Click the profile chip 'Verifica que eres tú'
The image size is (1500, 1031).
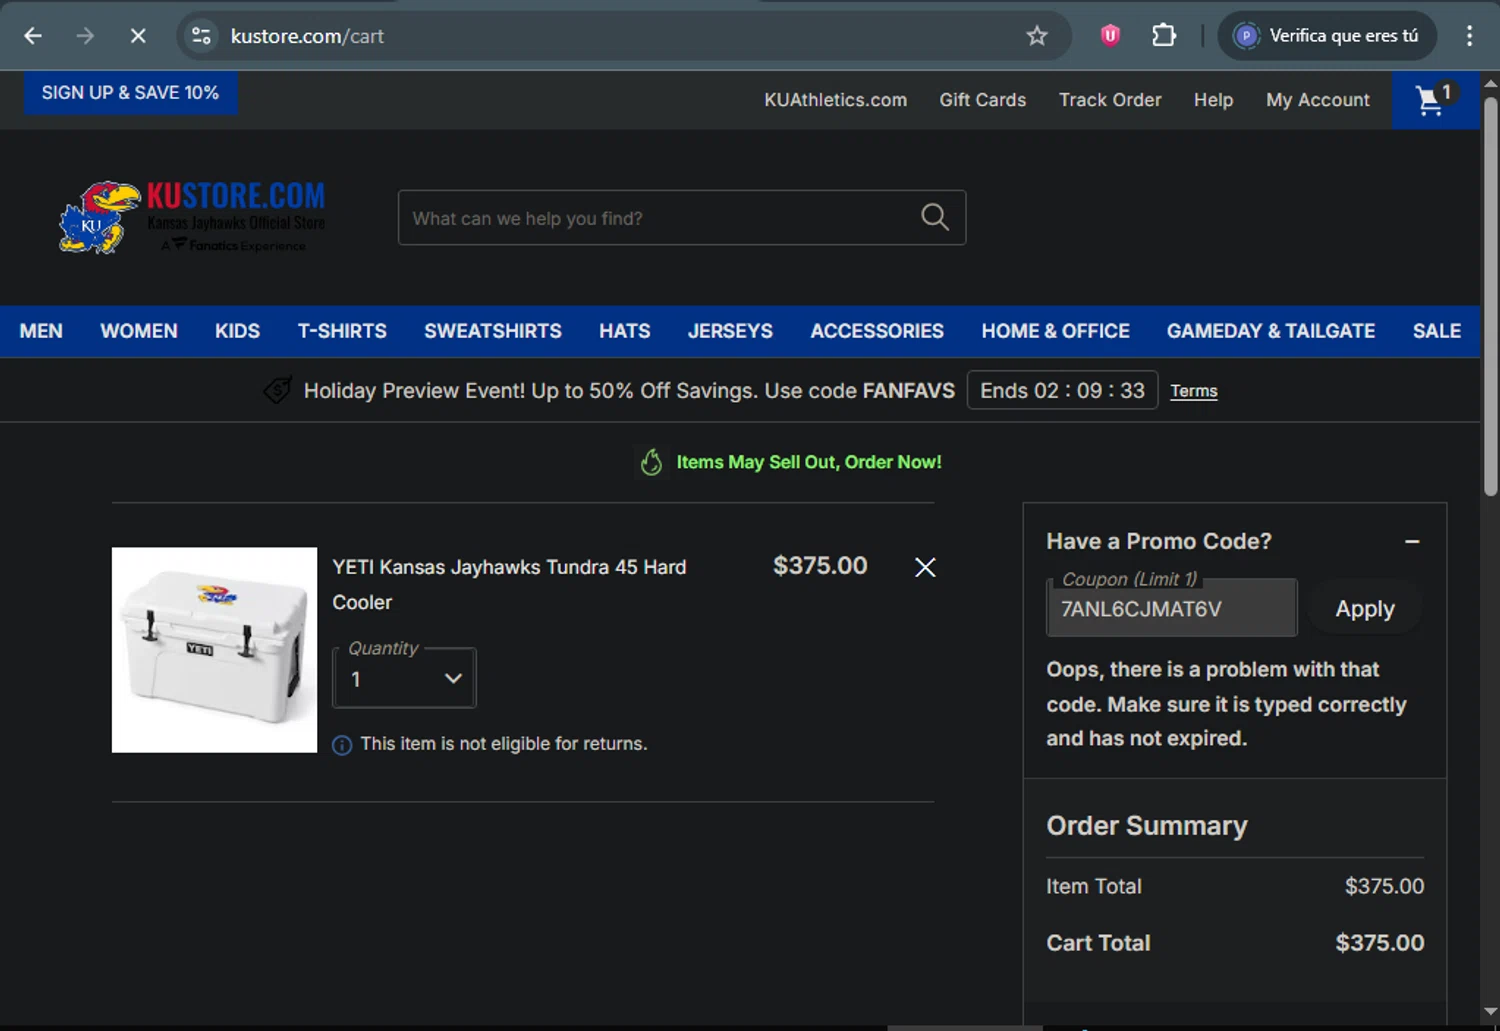(x=1327, y=36)
